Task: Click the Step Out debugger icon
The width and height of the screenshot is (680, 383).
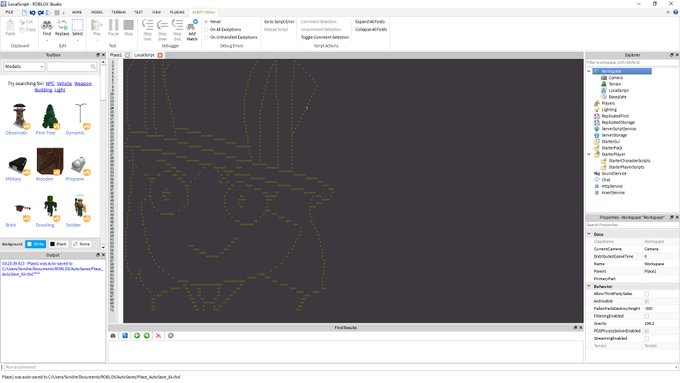Action: pos(177,25)
